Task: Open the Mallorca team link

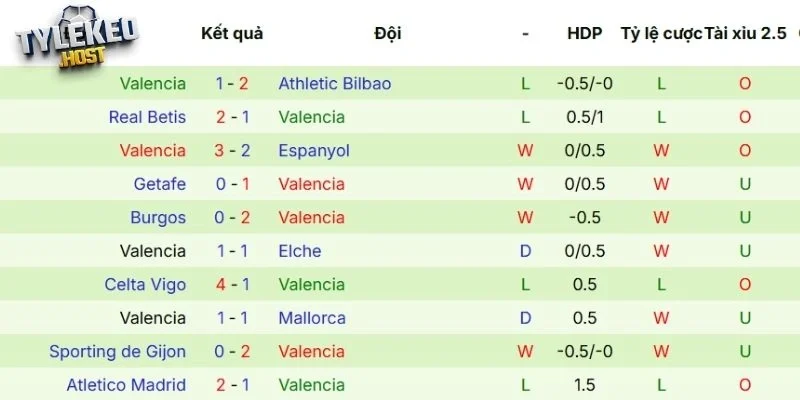Action: click(312, 318)
